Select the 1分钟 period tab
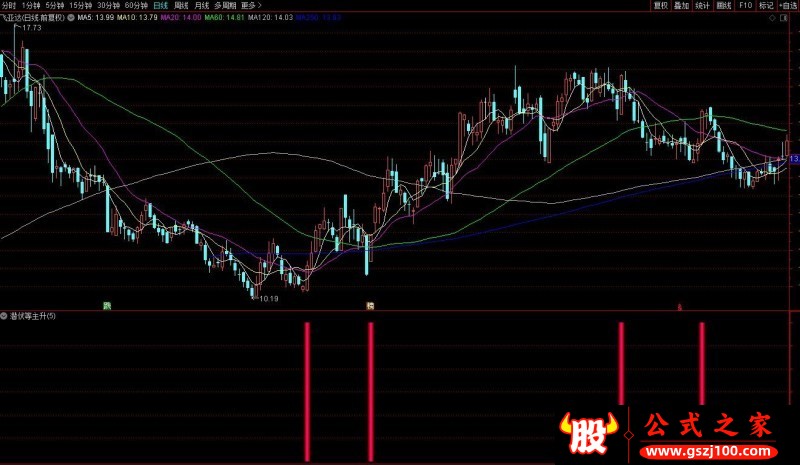The width and height of the screenshot is (800, 465). [31, 6]
